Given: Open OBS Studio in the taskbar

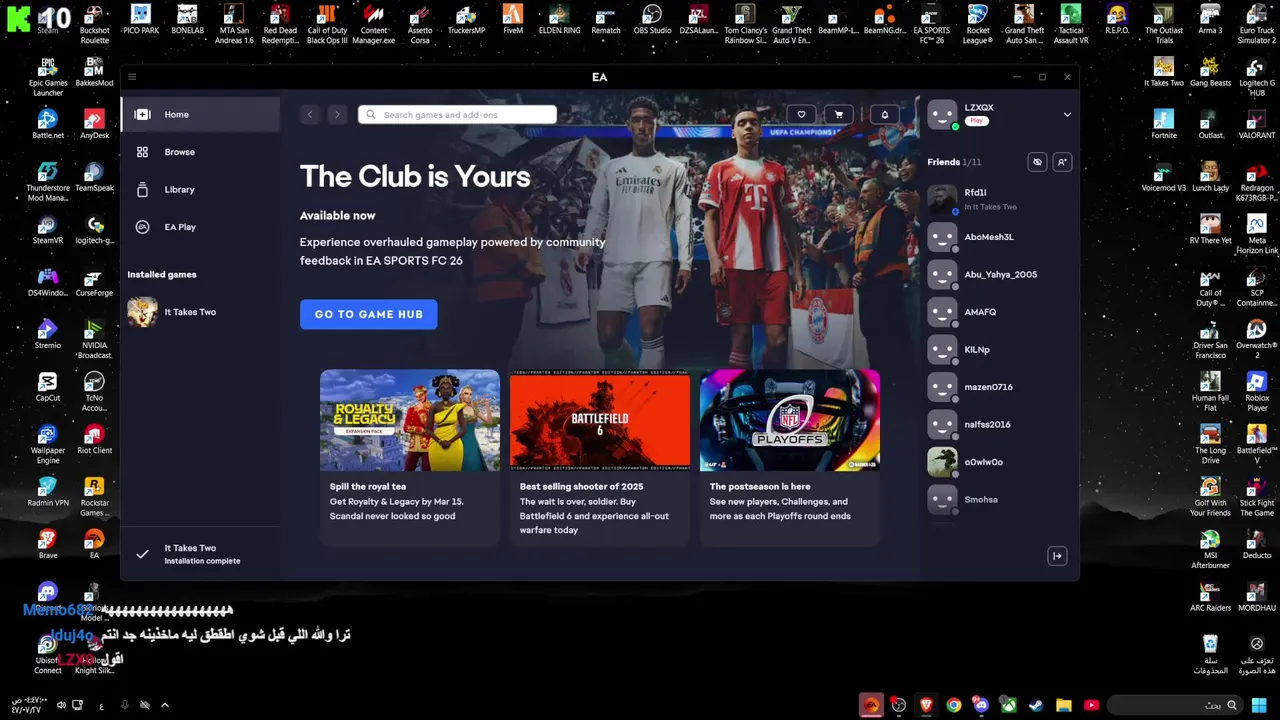Looking at the screenshot, I should pyautogui.click(x=899, y=705).
